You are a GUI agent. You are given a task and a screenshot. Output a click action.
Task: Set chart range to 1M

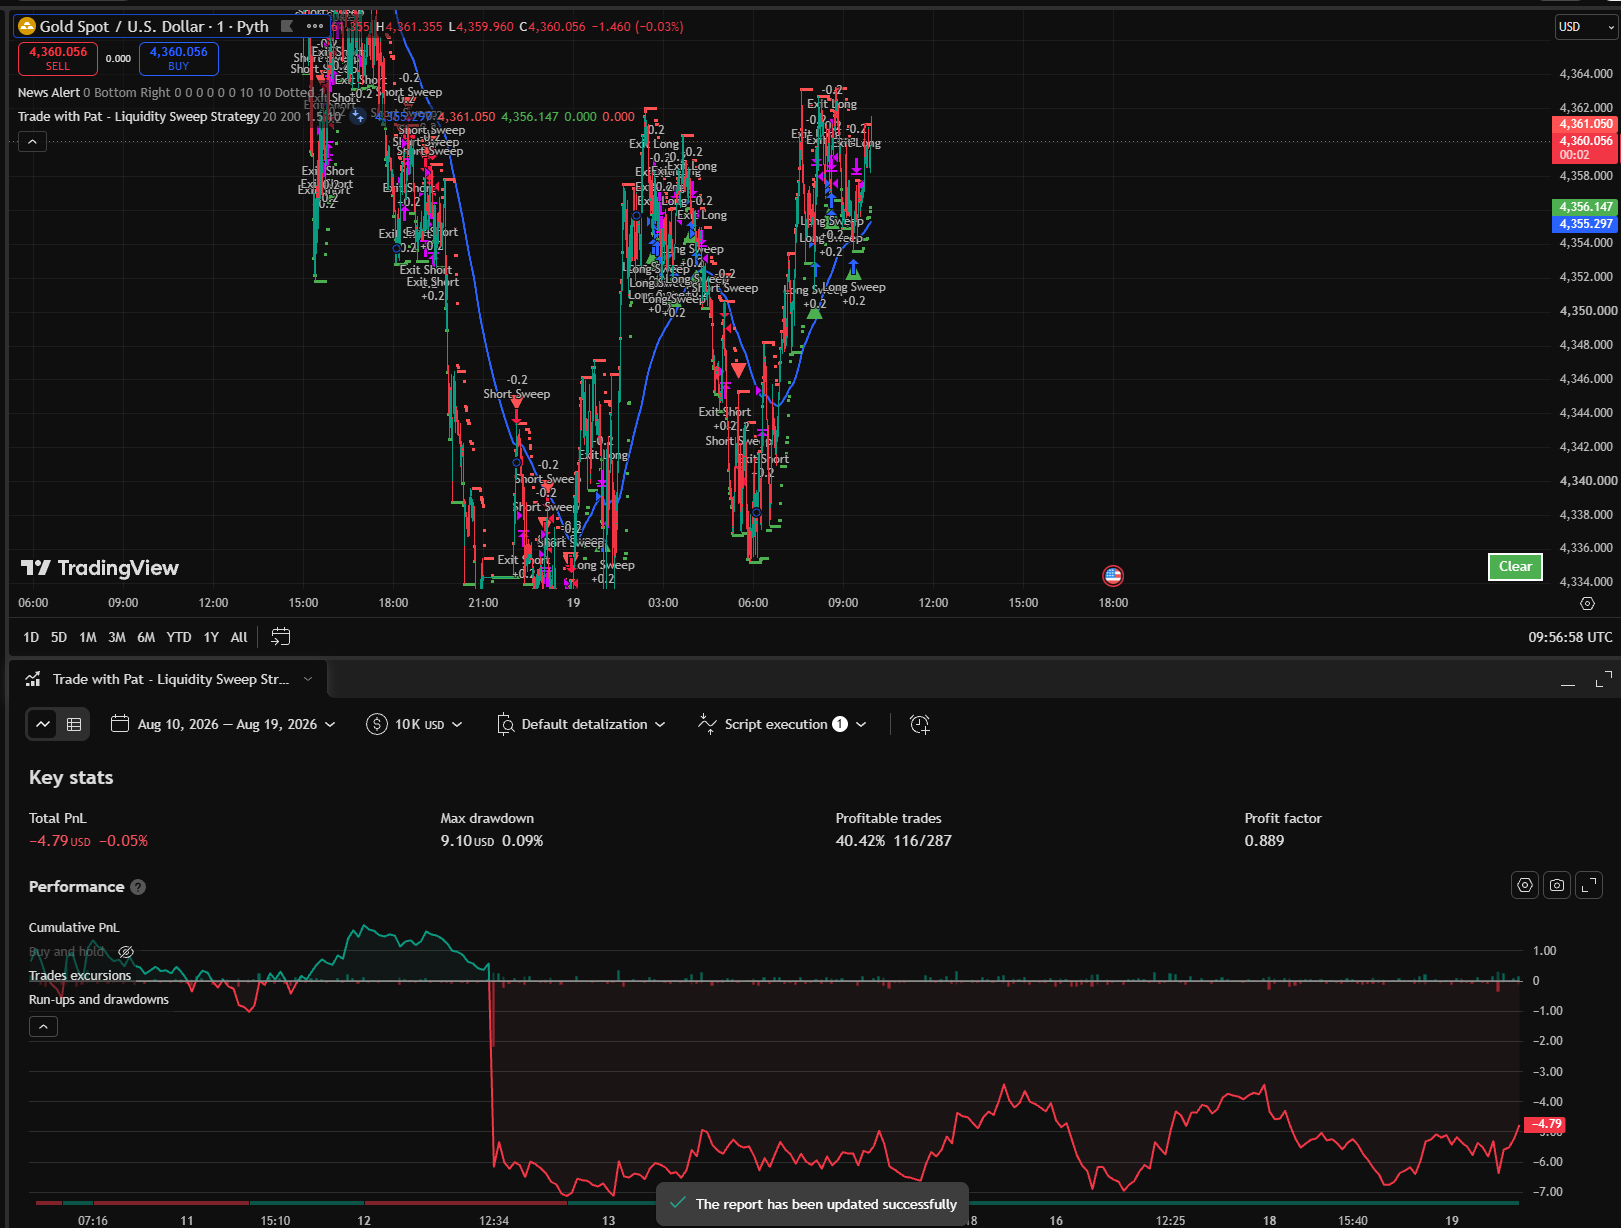click(x=88, y=637)
